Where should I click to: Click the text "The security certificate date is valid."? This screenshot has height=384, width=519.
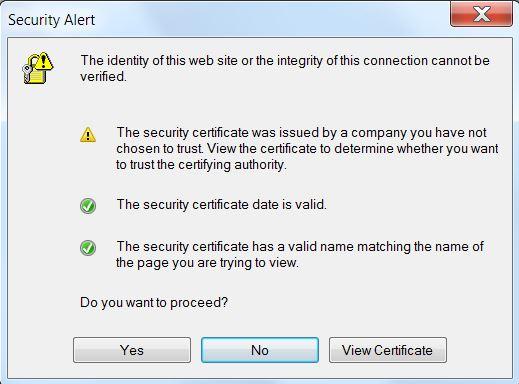(222, 205)
